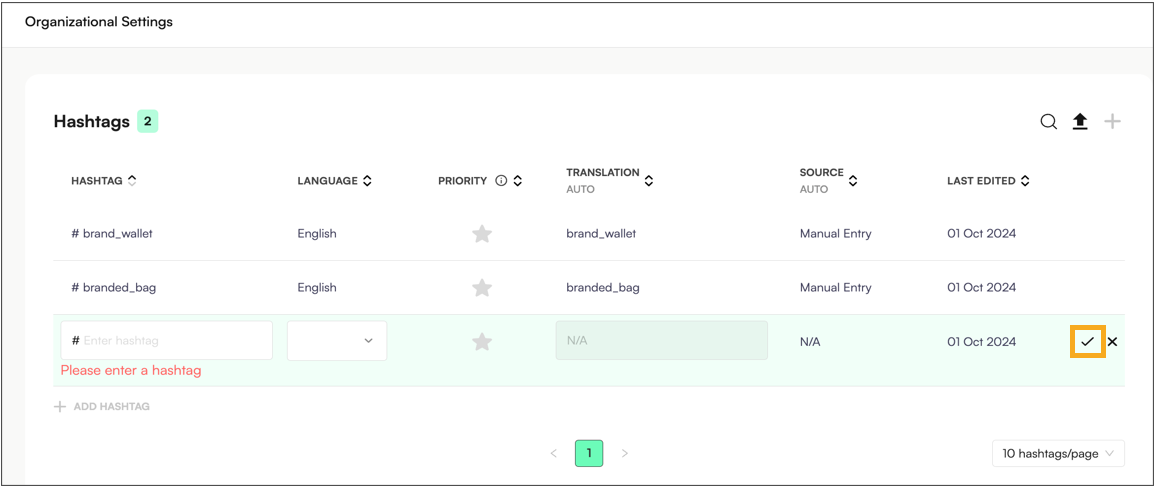Sort the Translation column arrows

pyautogui.click(x=648, y=180)
